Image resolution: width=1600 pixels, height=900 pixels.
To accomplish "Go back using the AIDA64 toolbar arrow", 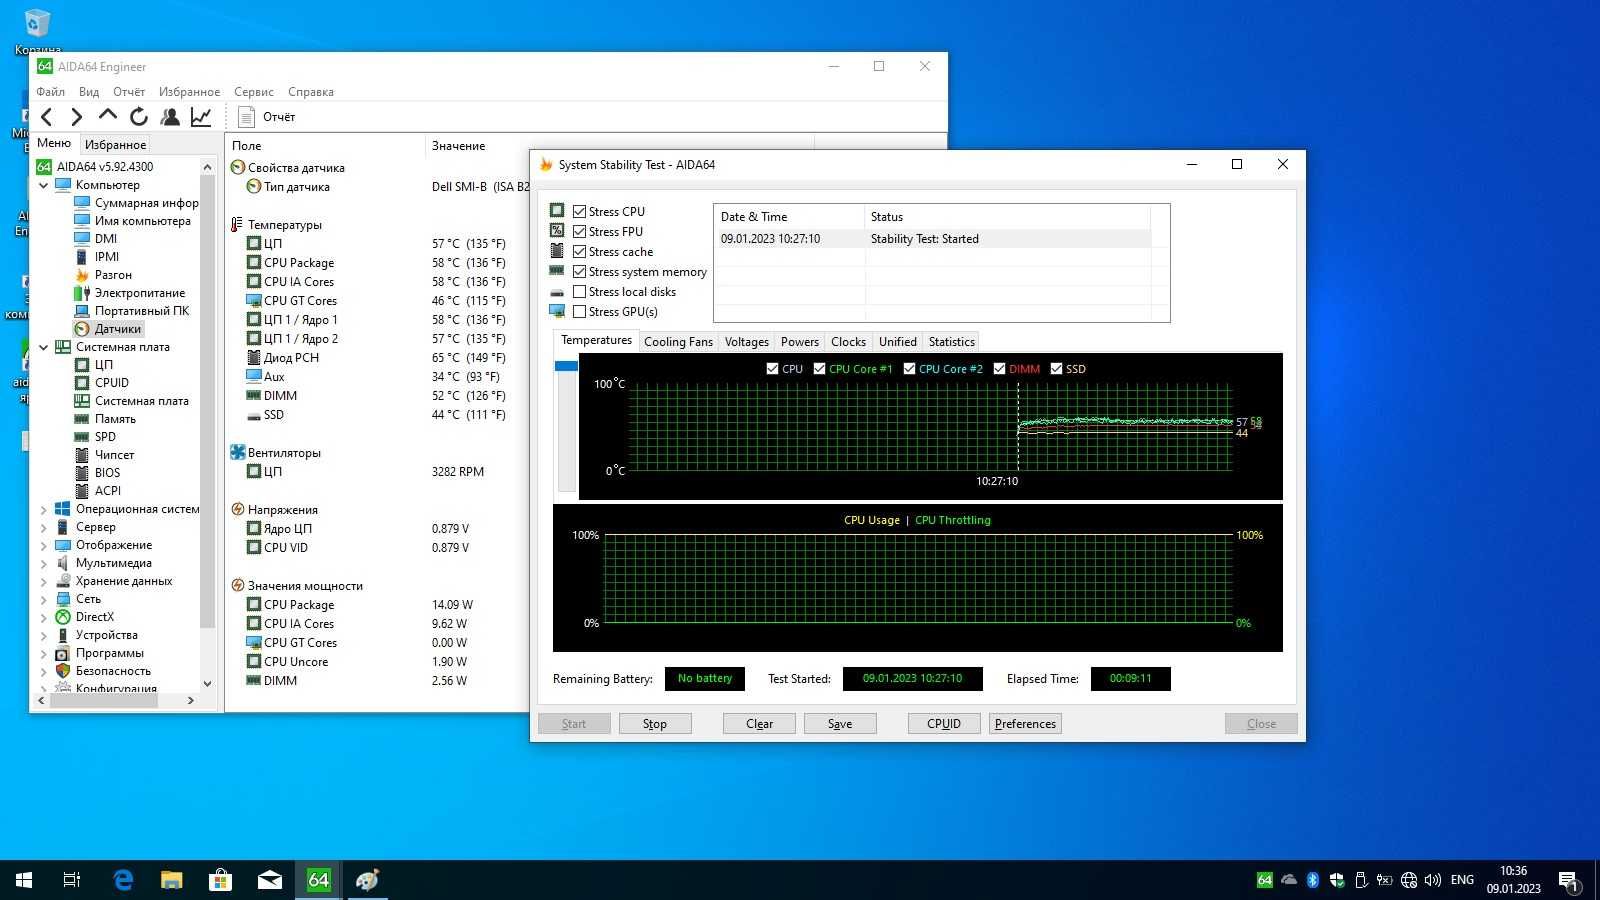I will (46, 117).
